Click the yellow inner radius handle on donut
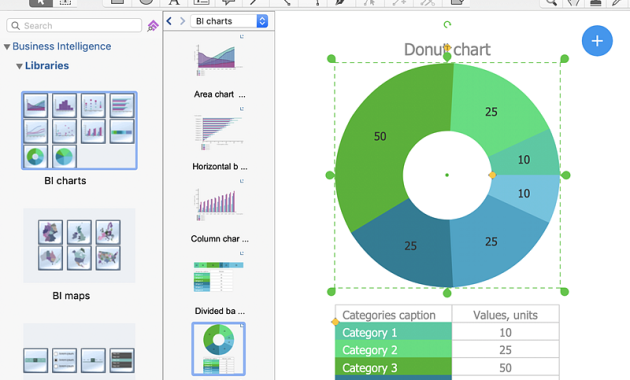 [x=492, y=175]
